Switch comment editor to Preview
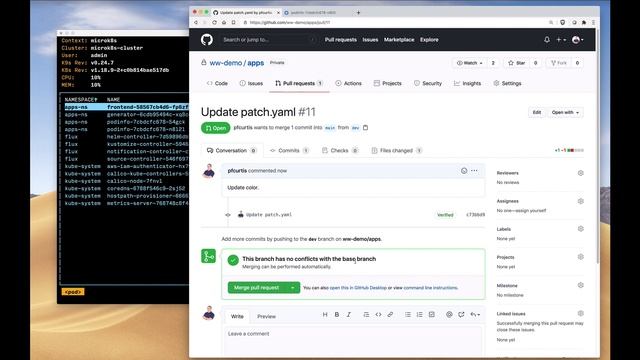Screen dimensions: 640x360 click(x=266, y=316)
